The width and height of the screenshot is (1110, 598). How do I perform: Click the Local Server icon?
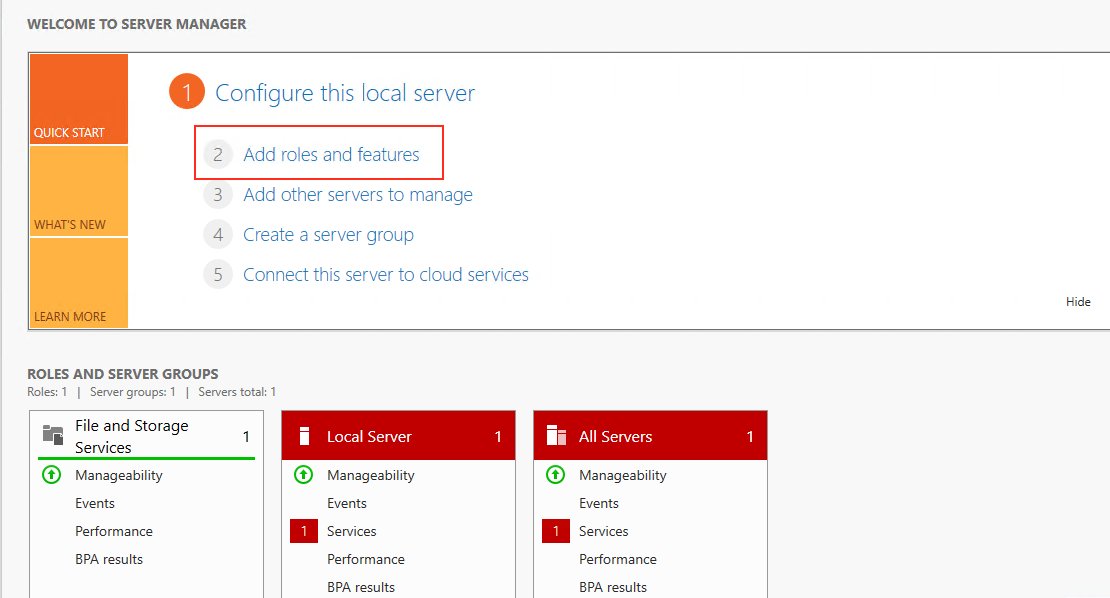click(x=304, y=436)
